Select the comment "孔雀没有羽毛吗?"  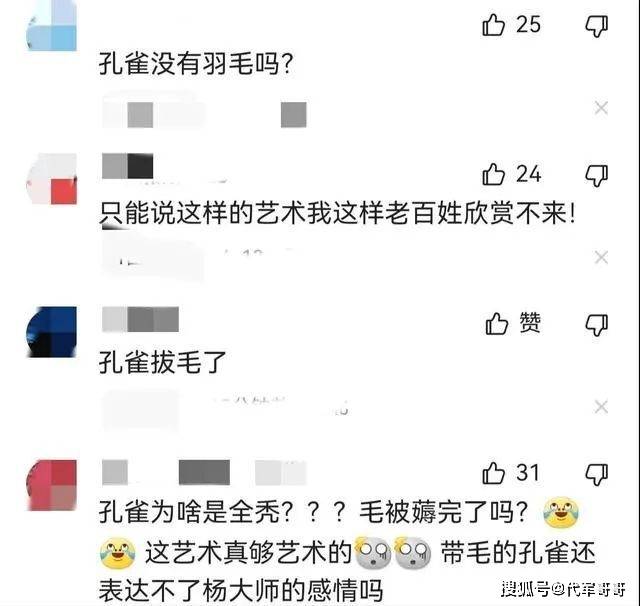point(196,64)
